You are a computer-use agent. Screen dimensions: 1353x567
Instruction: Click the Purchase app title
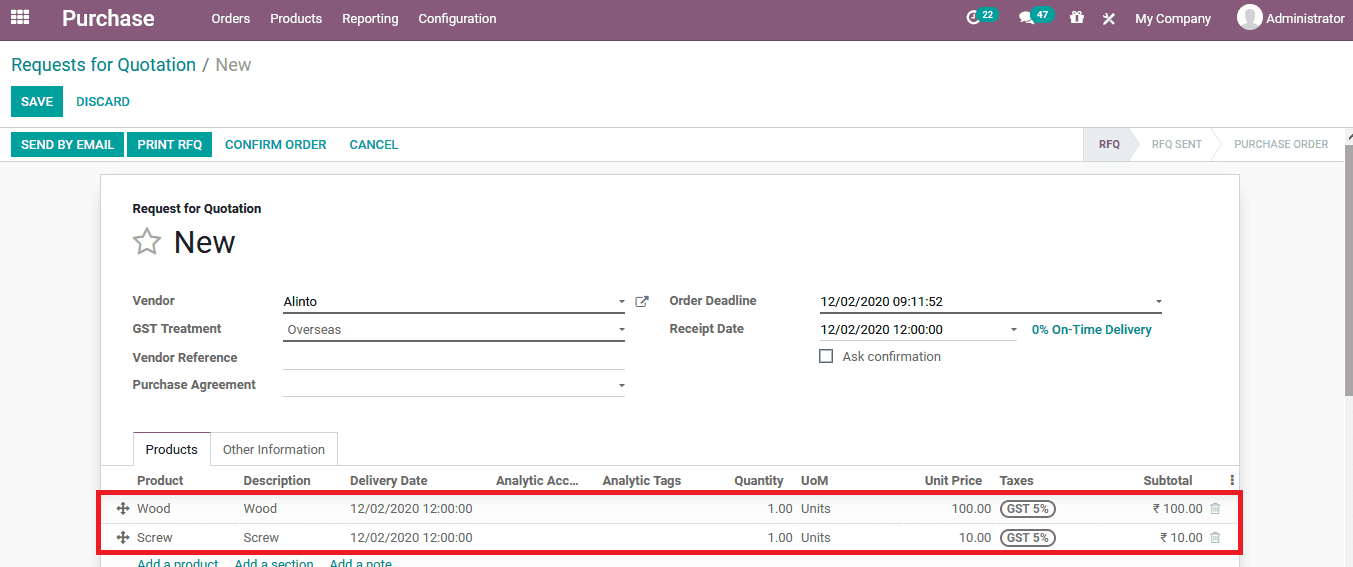pos(108,18)
